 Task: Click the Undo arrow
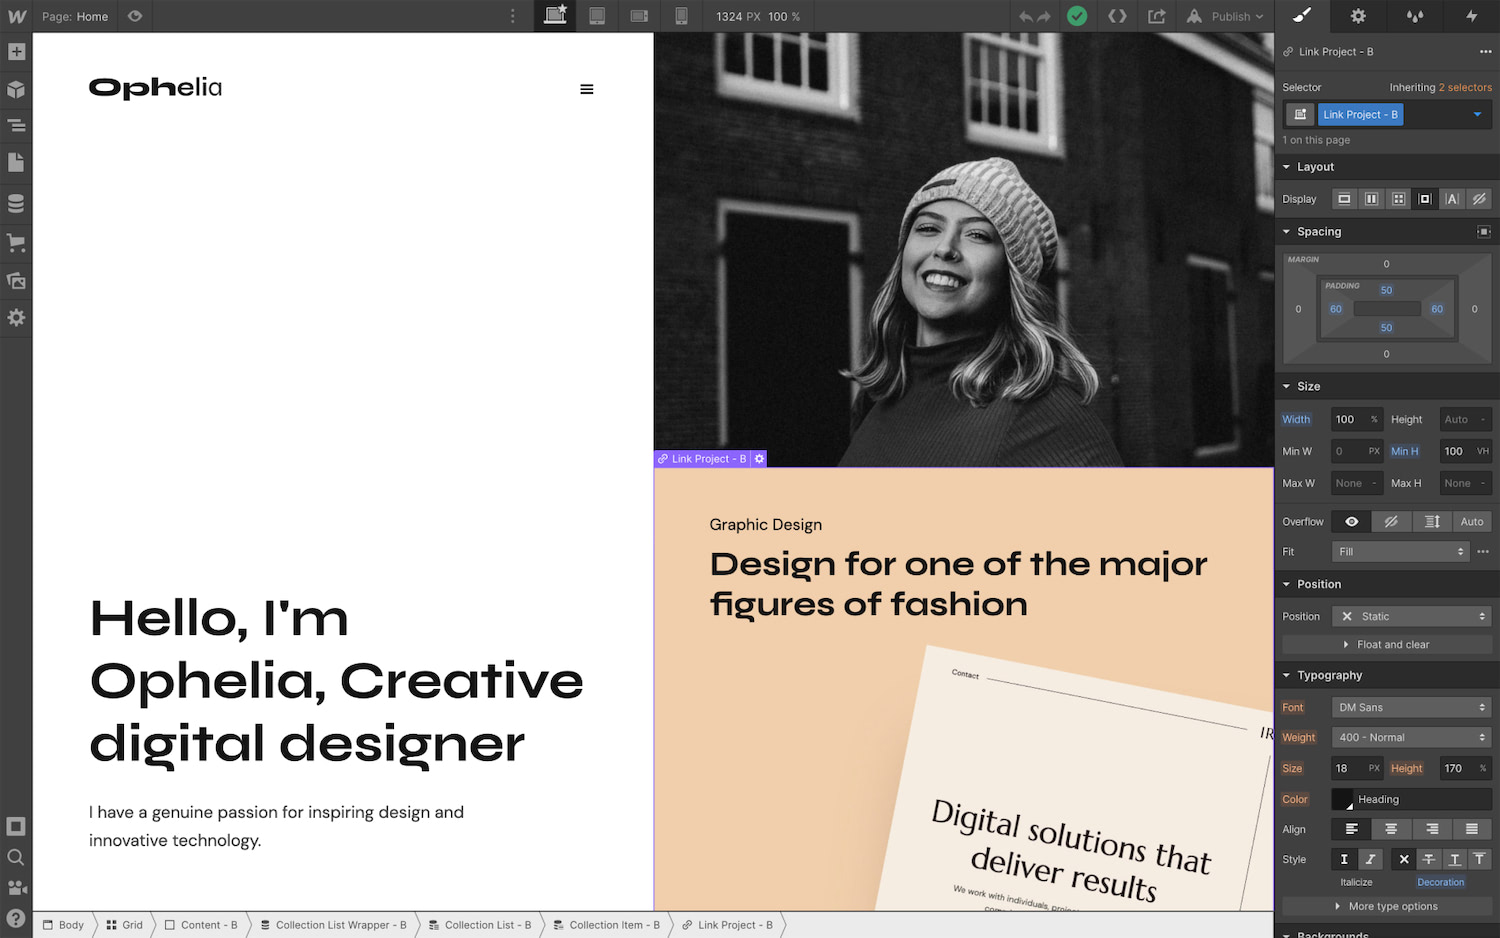(1026, 16)
